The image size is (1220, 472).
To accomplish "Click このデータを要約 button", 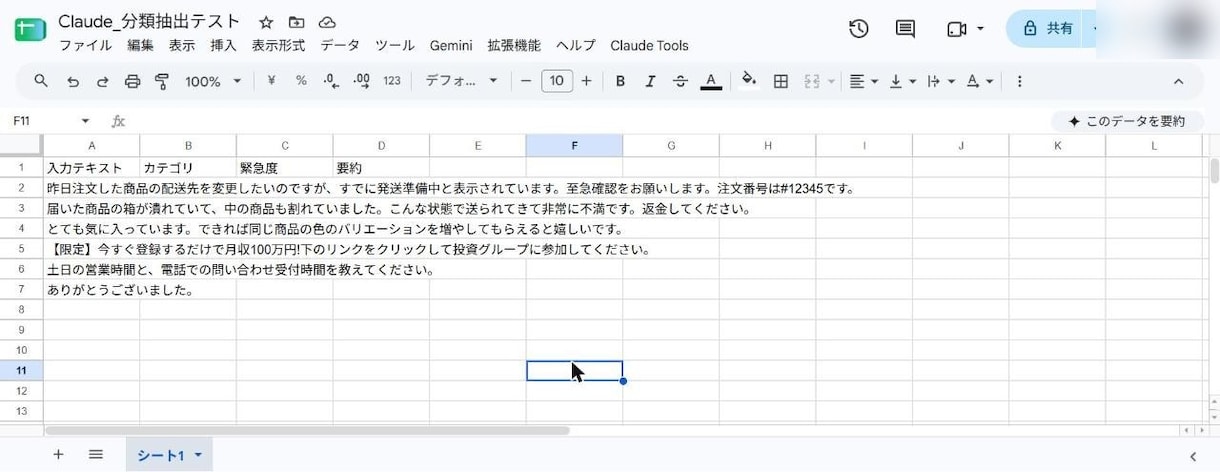I will [x=1127, y=121].
